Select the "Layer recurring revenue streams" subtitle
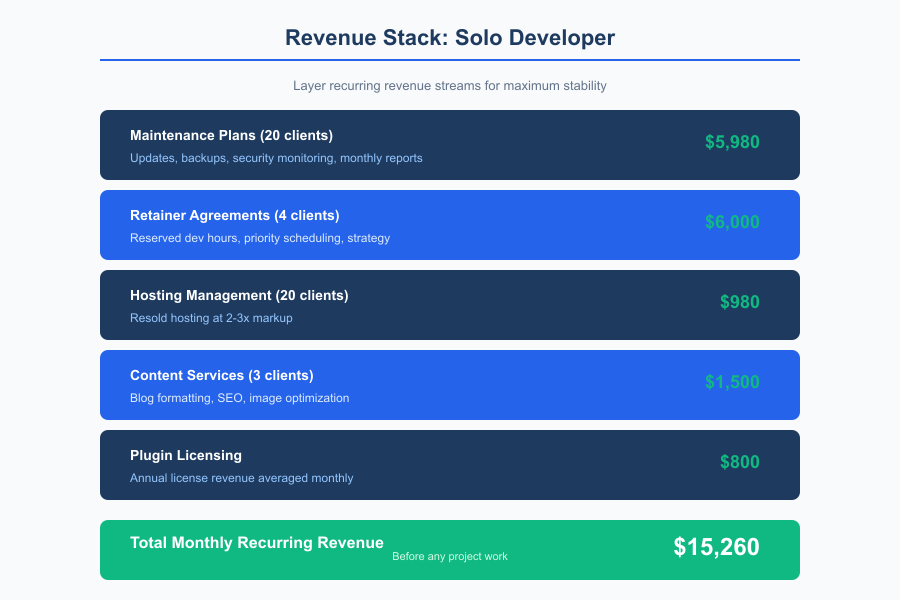900x600 pixels. 450,86
